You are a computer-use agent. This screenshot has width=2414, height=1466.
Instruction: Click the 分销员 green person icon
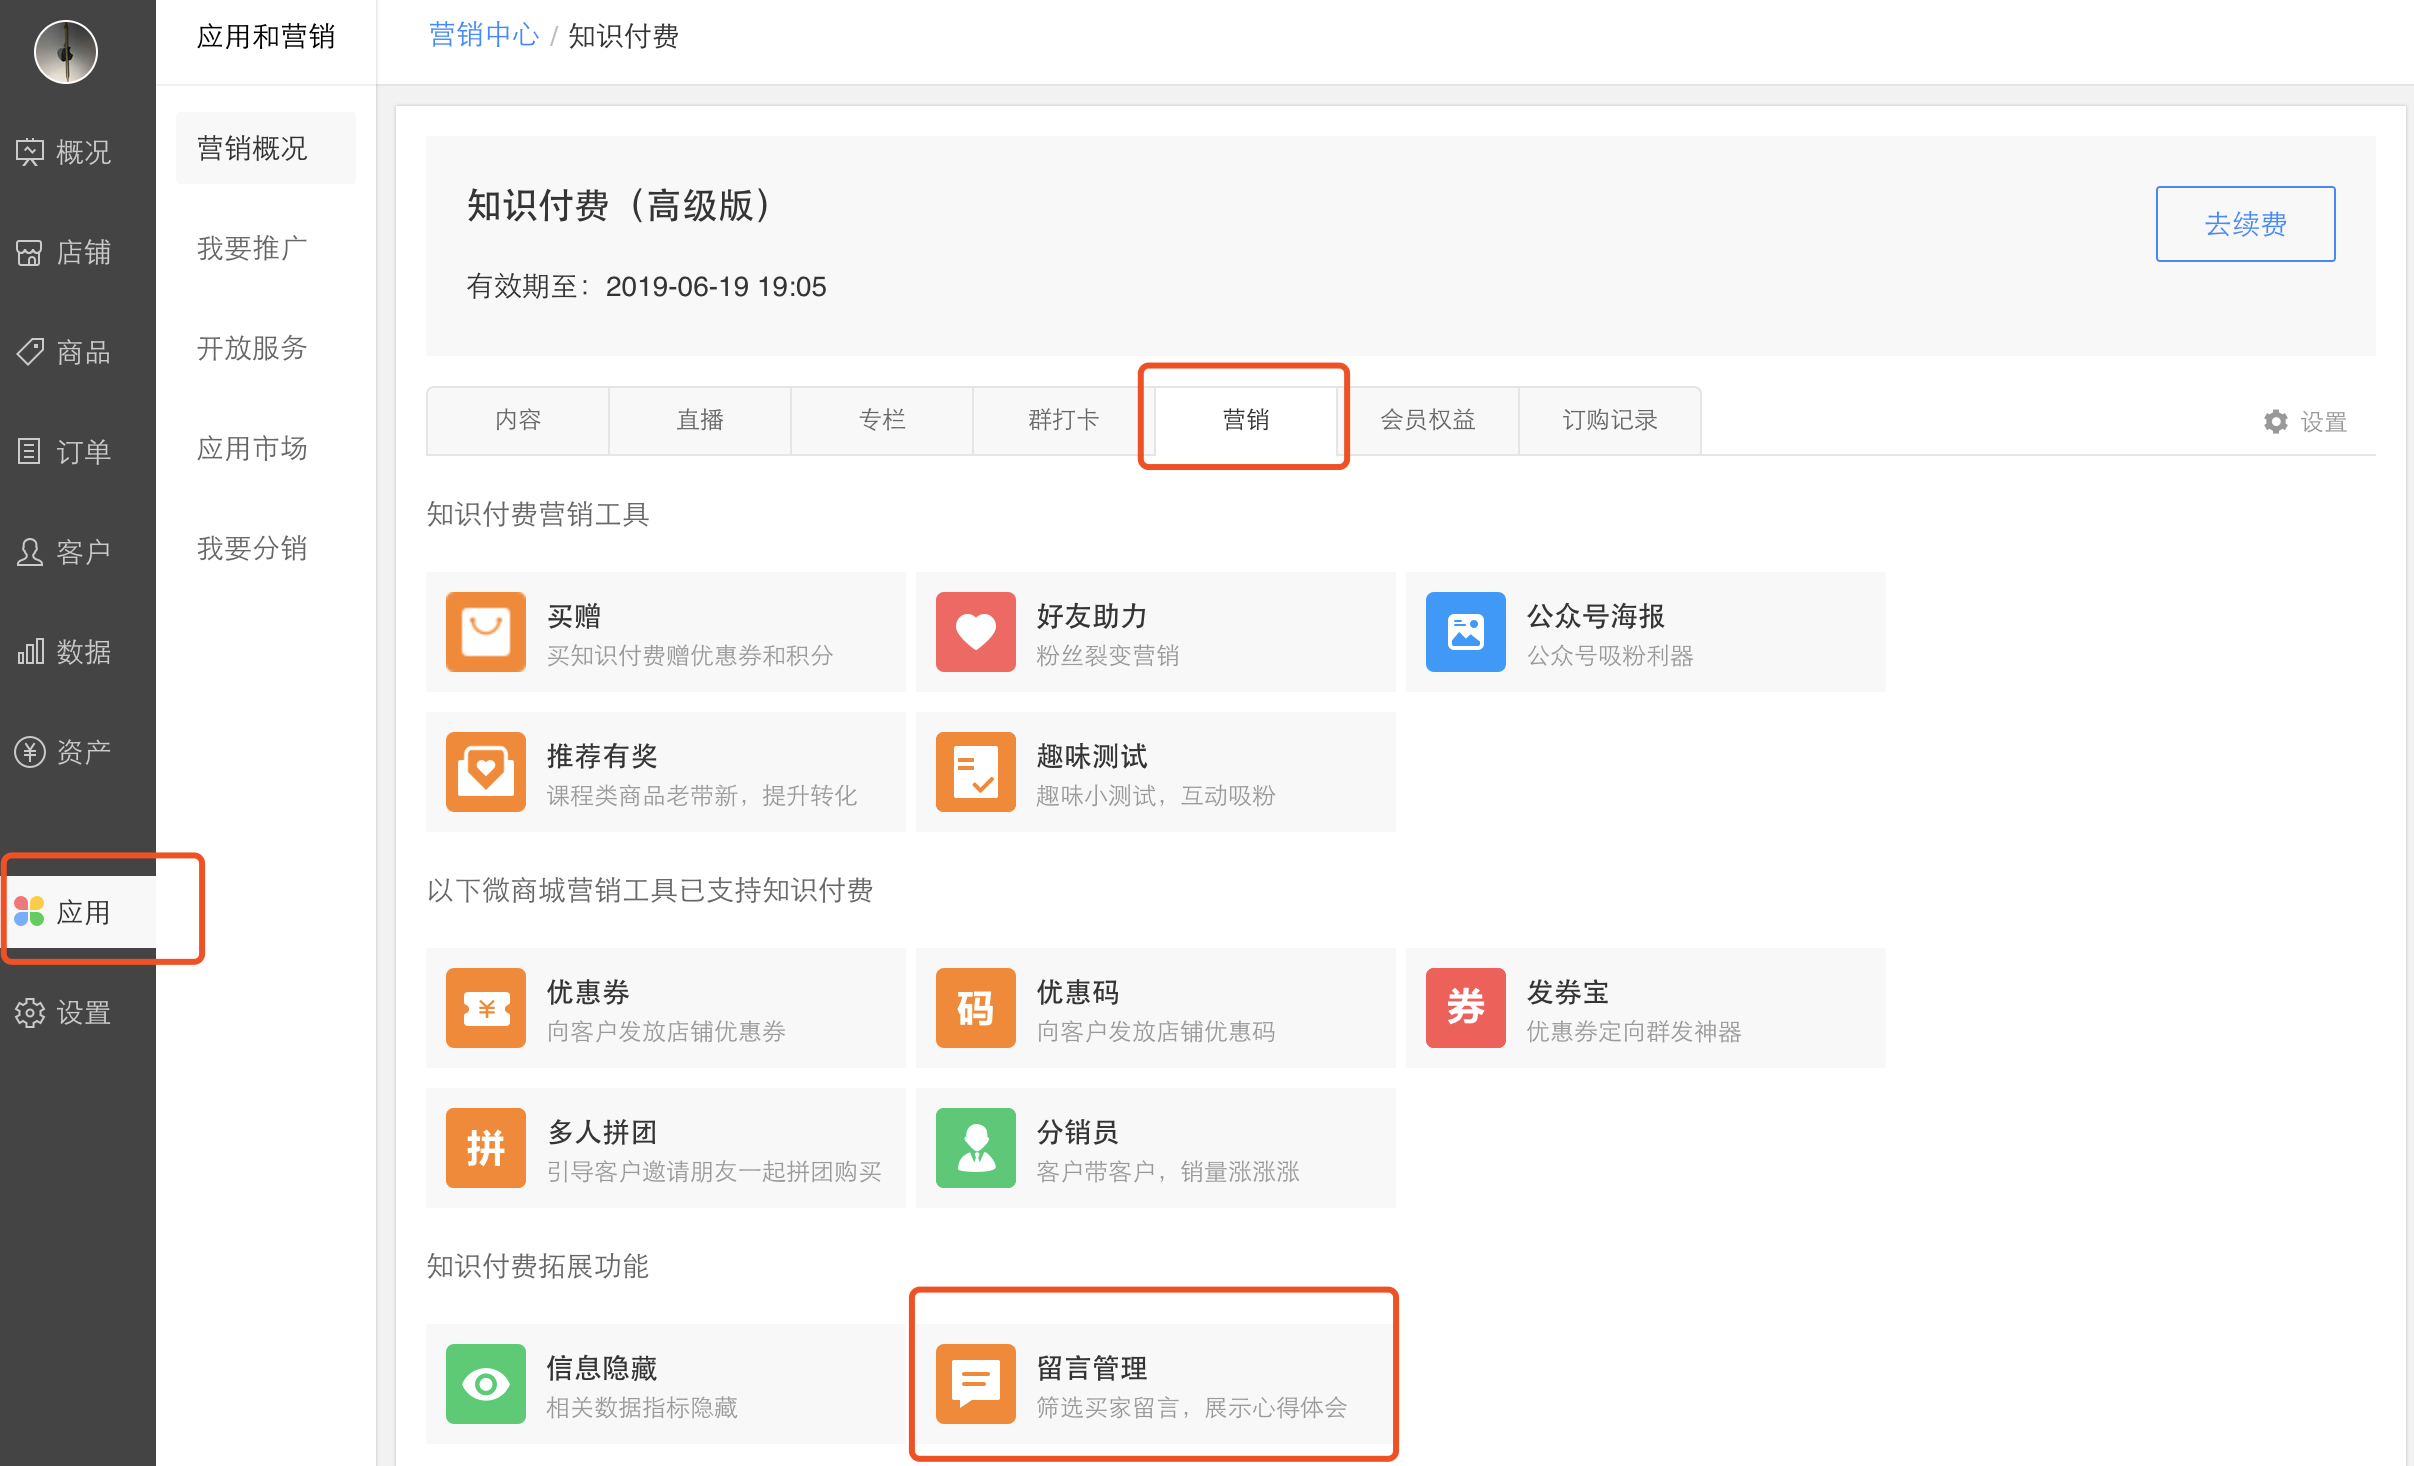click(x=975, y=1147)
